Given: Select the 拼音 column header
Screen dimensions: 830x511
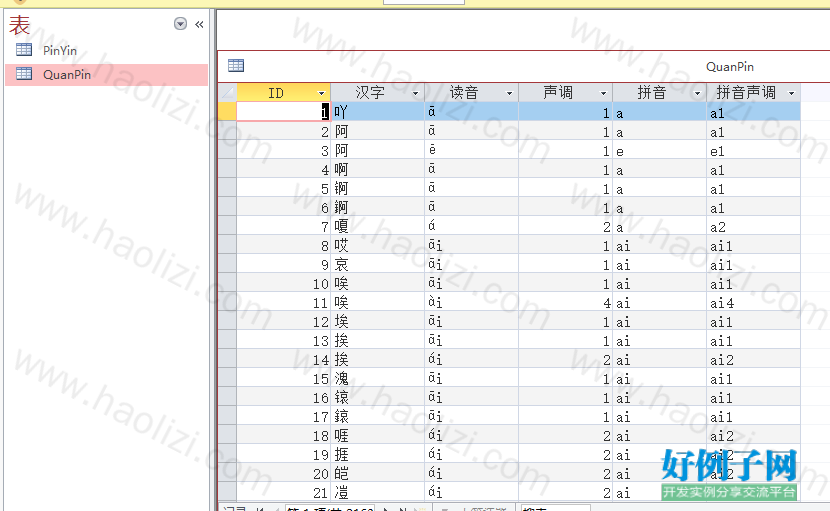Looking at the screenshot, I should click(x=660, y=93).
